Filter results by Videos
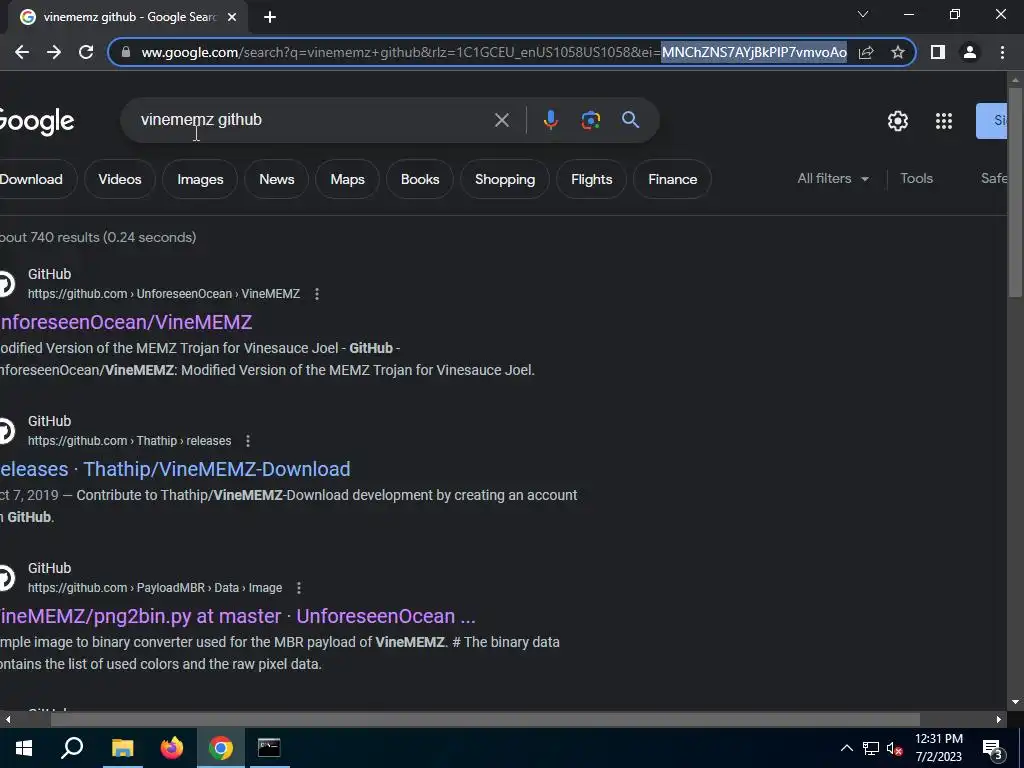The width and height of the screenshot is (1024, 768). (x=120, y=179)
